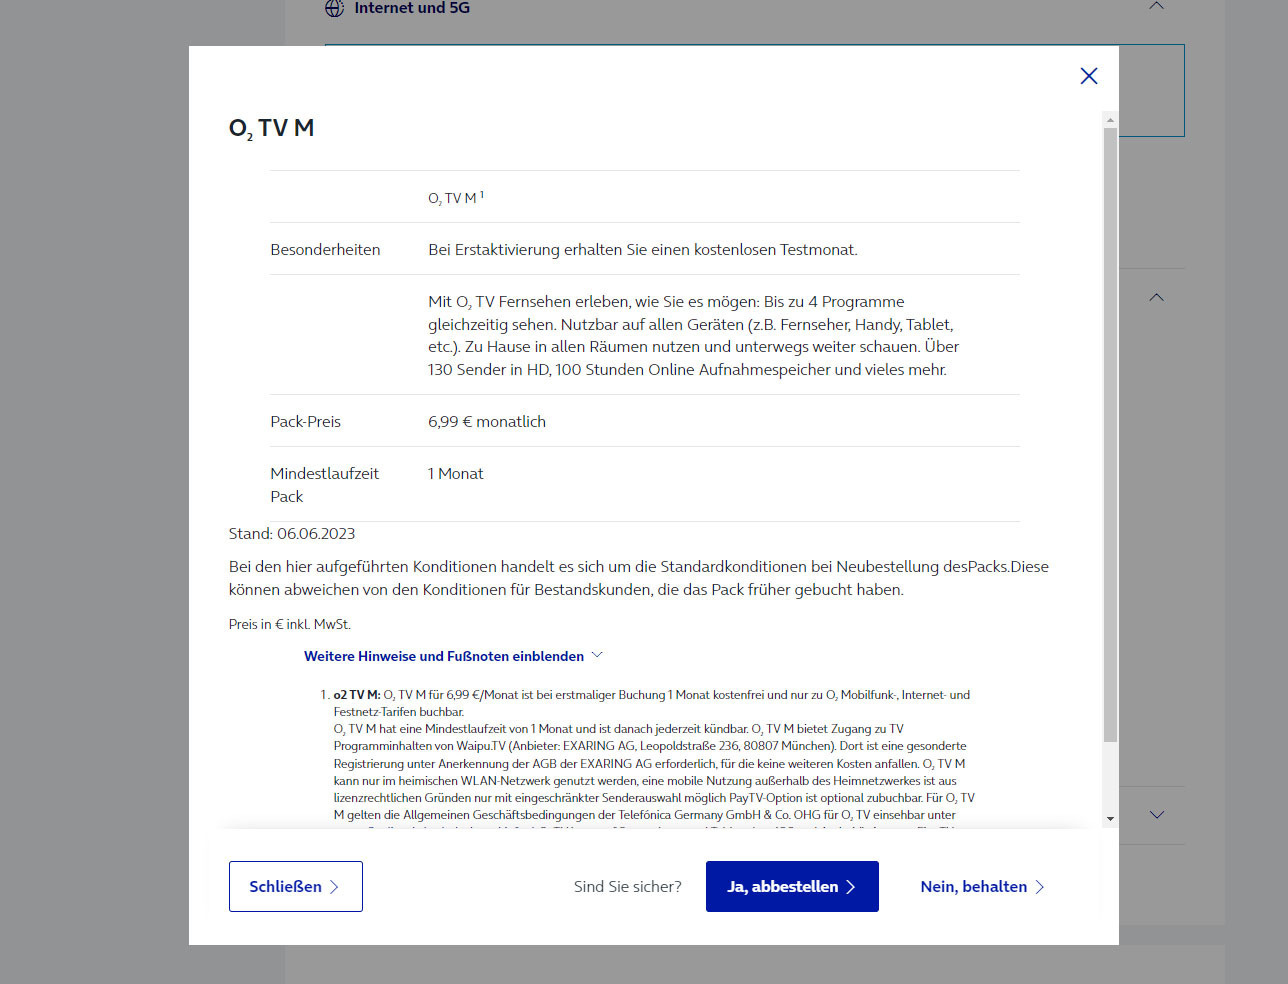Viewport: 1288px width, 984px height.
Task: Click the Stand: 06.06.2023 text
Action: click(292, 534)
